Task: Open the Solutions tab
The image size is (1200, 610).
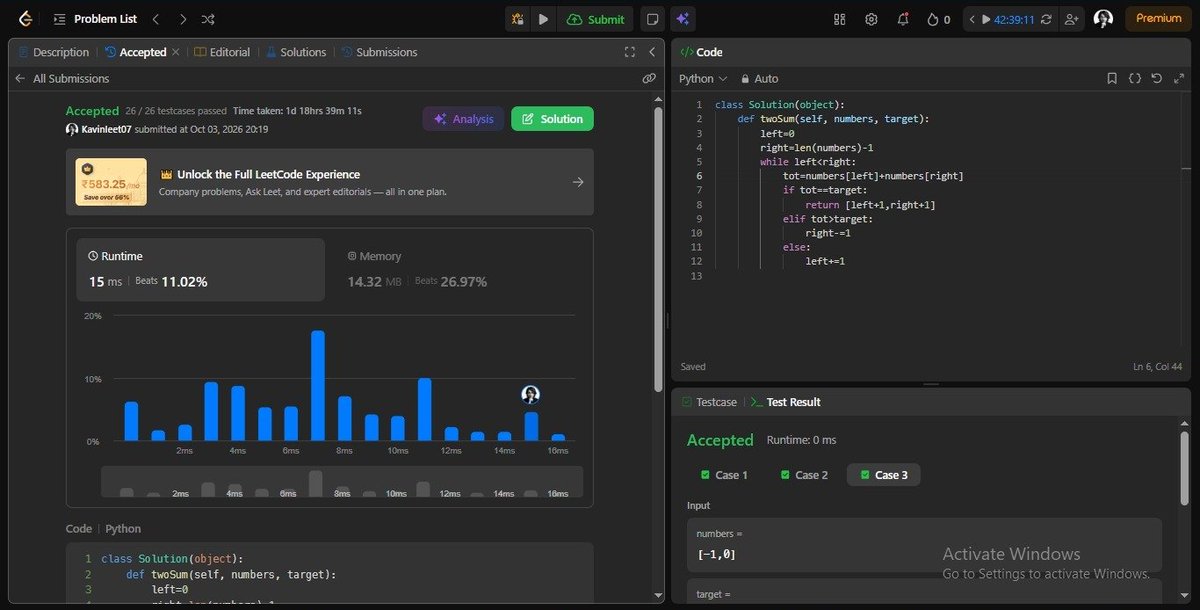Action: [295, 52]
